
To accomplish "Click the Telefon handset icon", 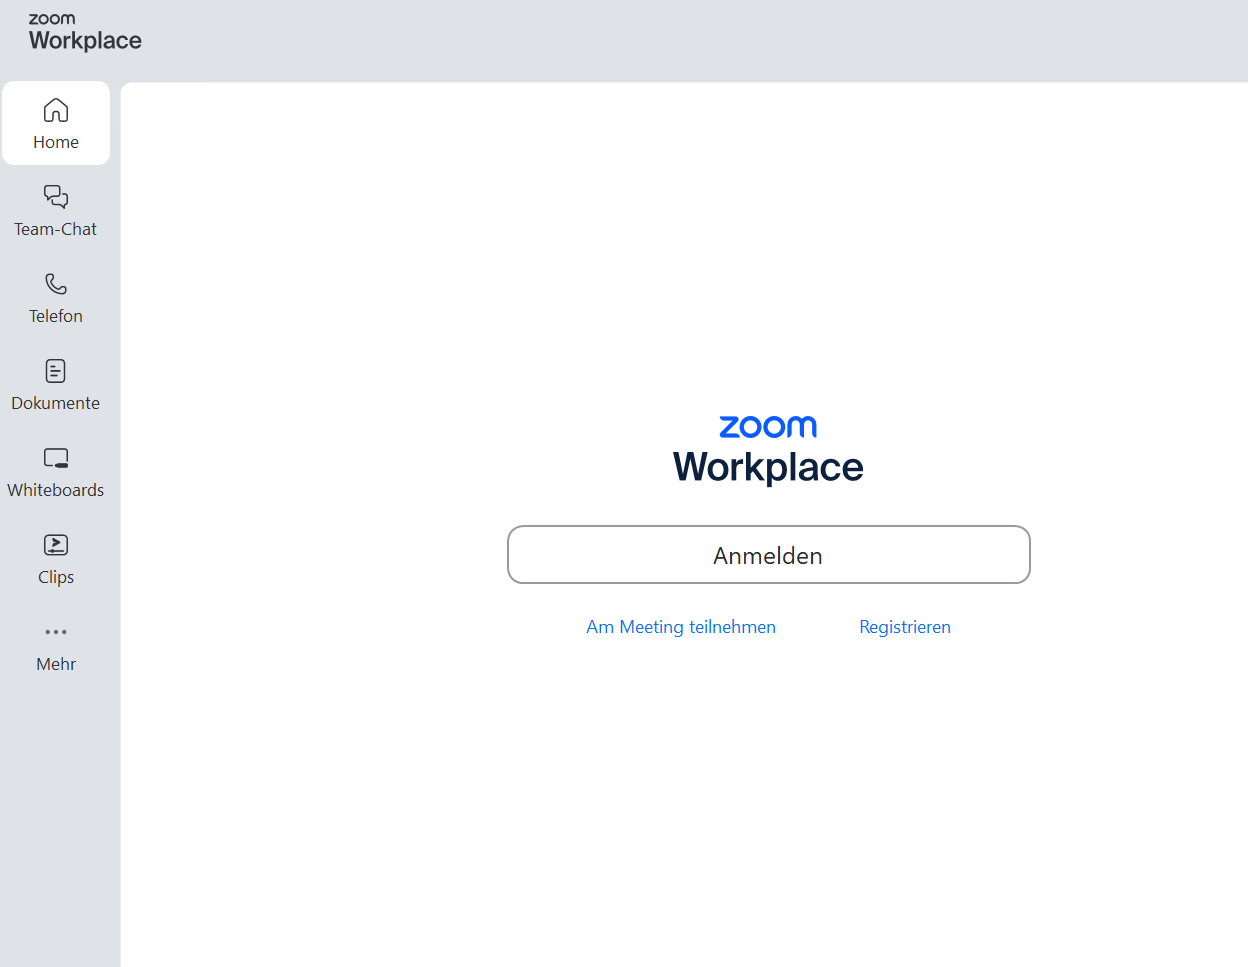I will [56, 284].
